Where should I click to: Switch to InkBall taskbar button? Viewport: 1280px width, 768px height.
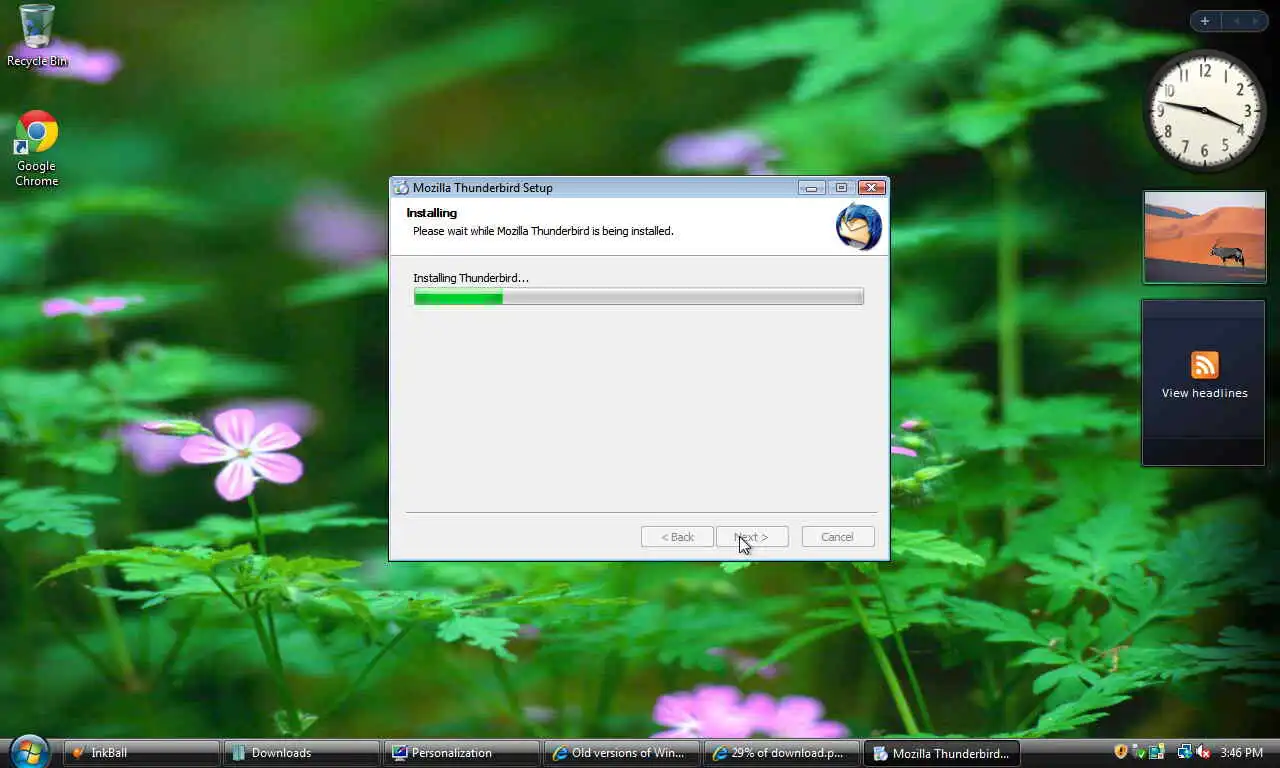tap(142, 753)
